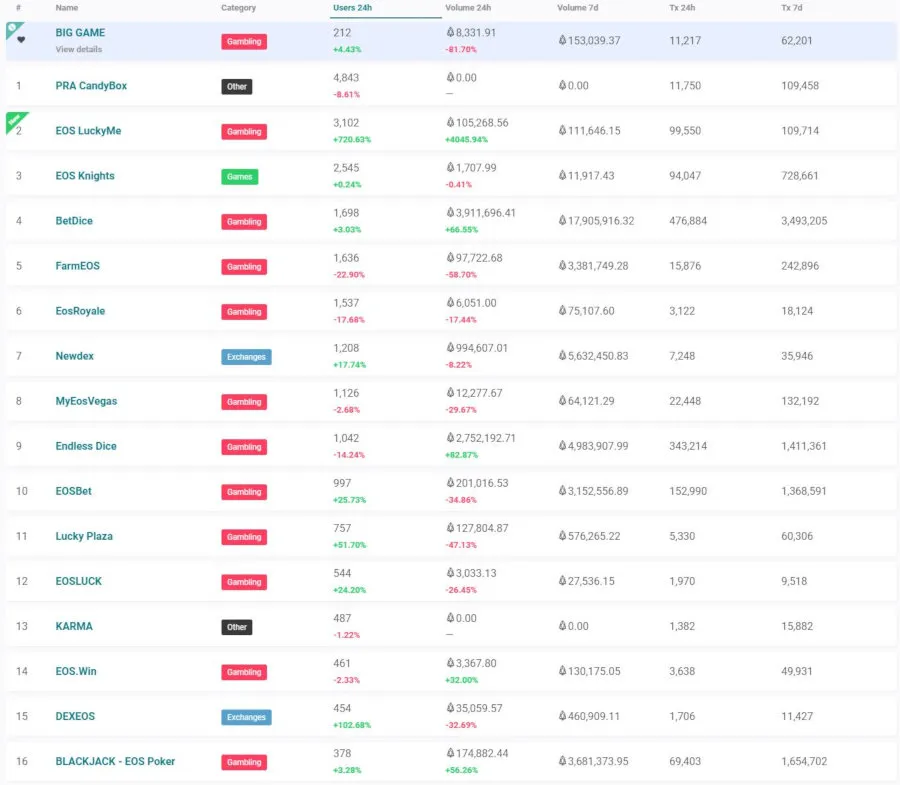Image resolution: width=900 pixels, height=785 pixels.
Task: Sort by Volume 7d column header
Action: point(577,7)
